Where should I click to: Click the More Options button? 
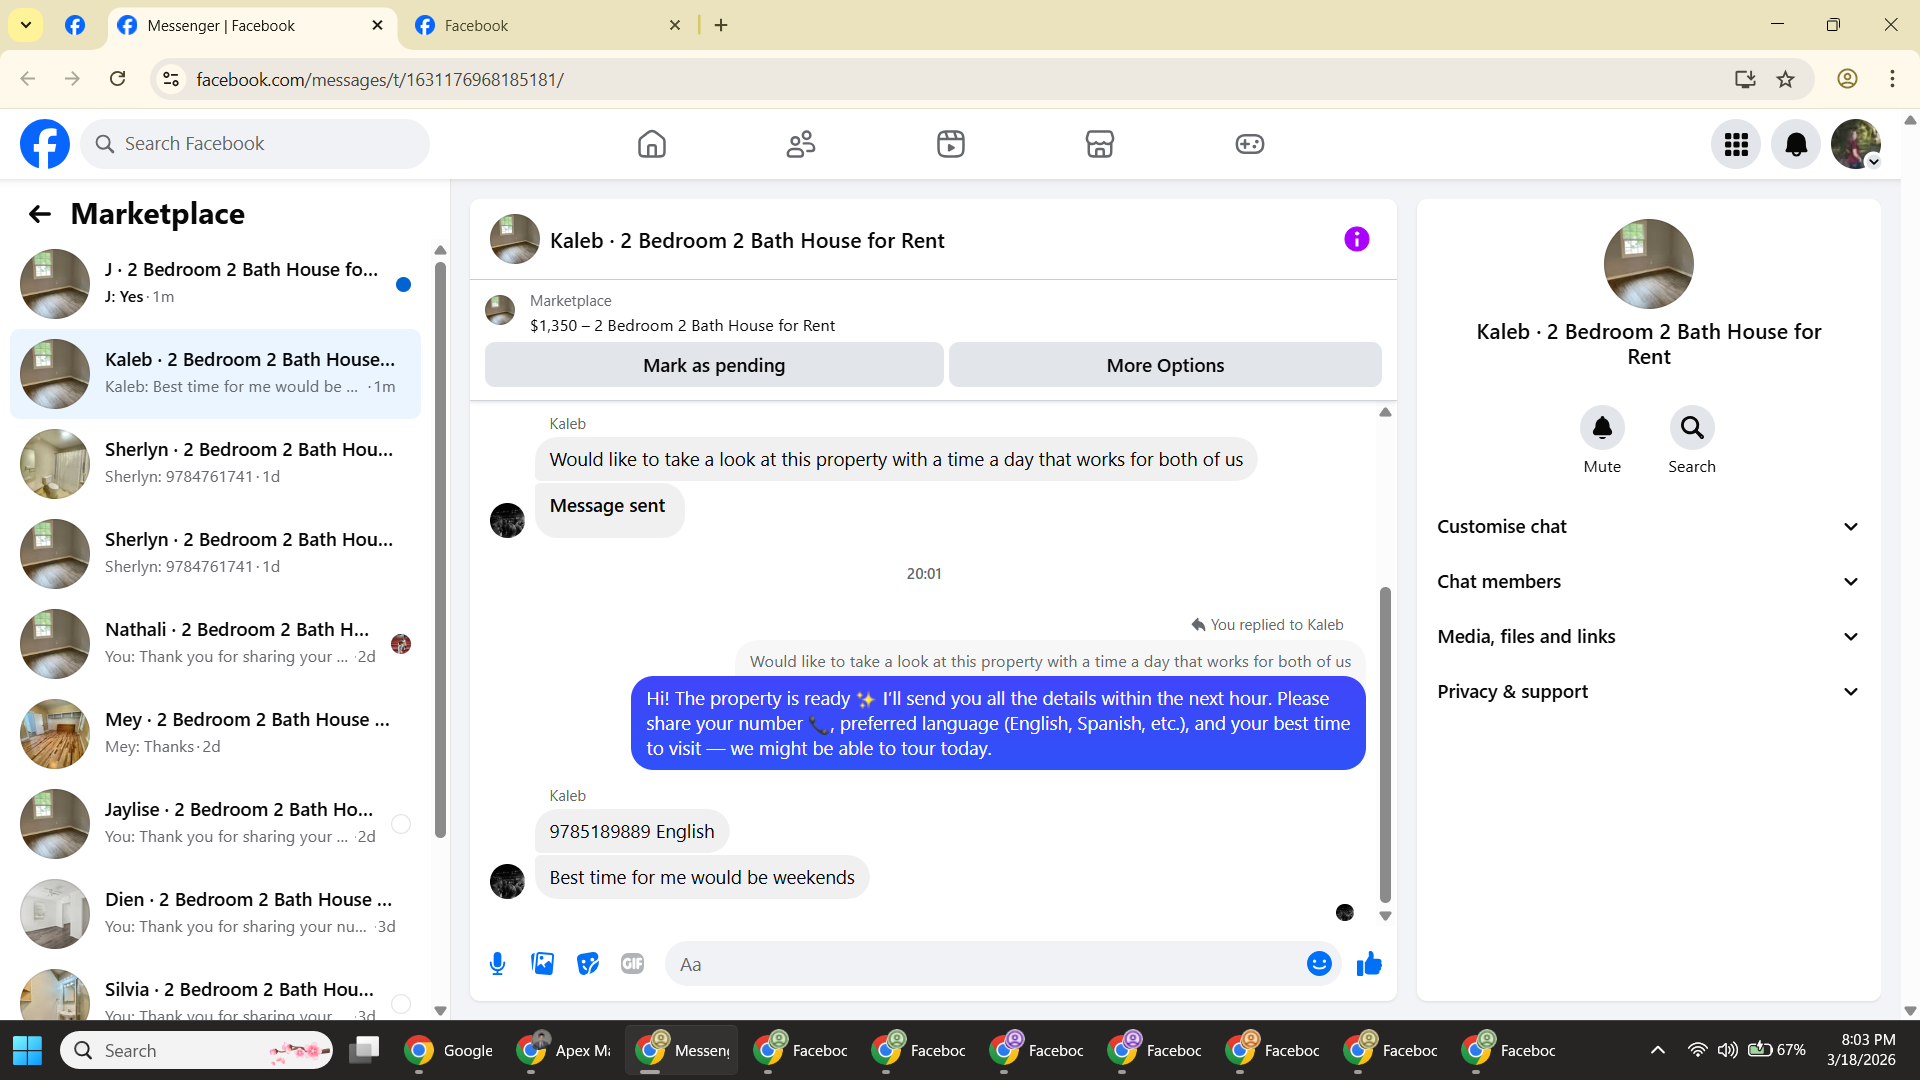1165,365
